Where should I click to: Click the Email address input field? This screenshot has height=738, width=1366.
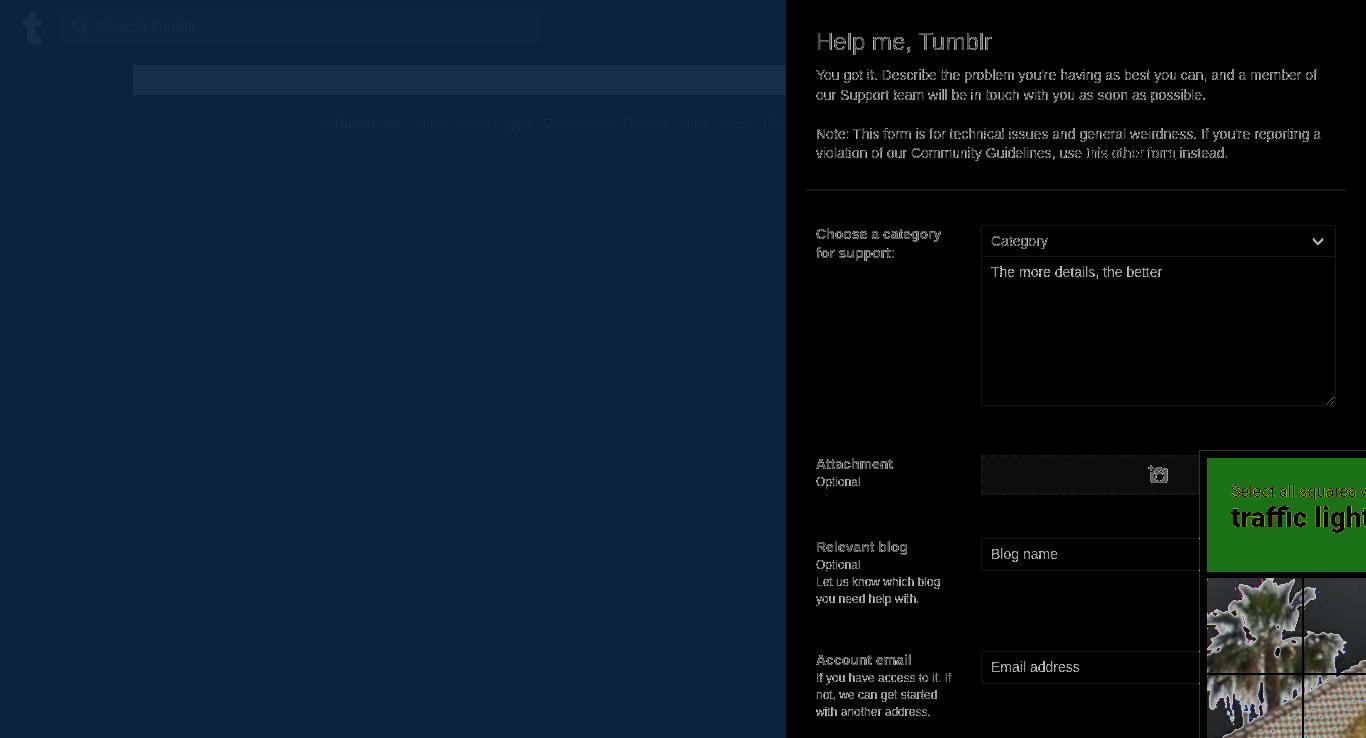tap(1090, 667)
